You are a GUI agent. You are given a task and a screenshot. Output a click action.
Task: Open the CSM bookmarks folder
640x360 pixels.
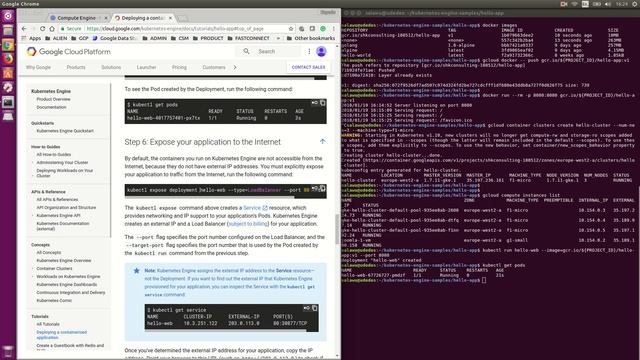180,38
